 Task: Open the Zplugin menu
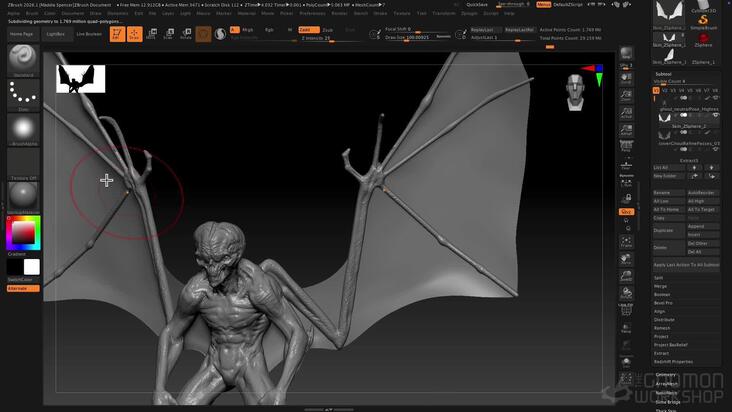(x=469, y=13)
